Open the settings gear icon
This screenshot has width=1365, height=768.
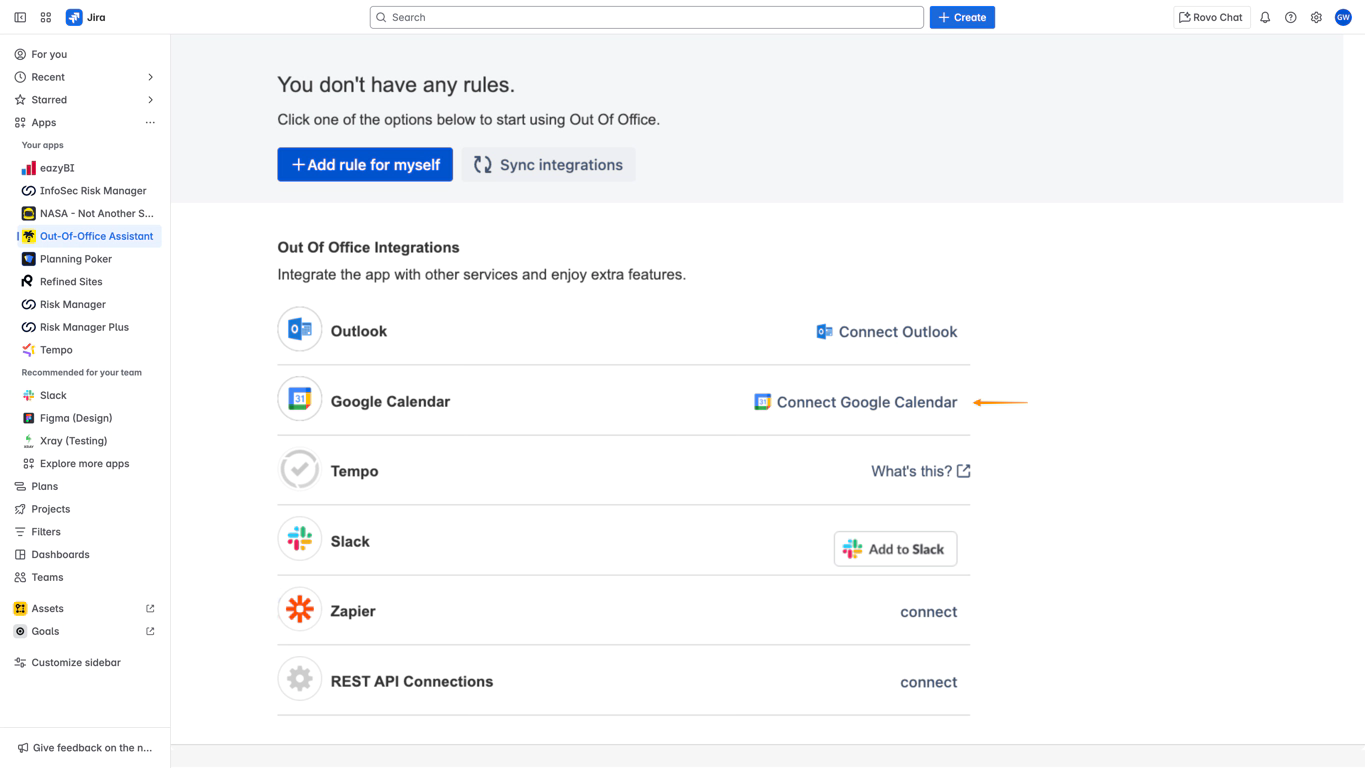click(1316, 17)
